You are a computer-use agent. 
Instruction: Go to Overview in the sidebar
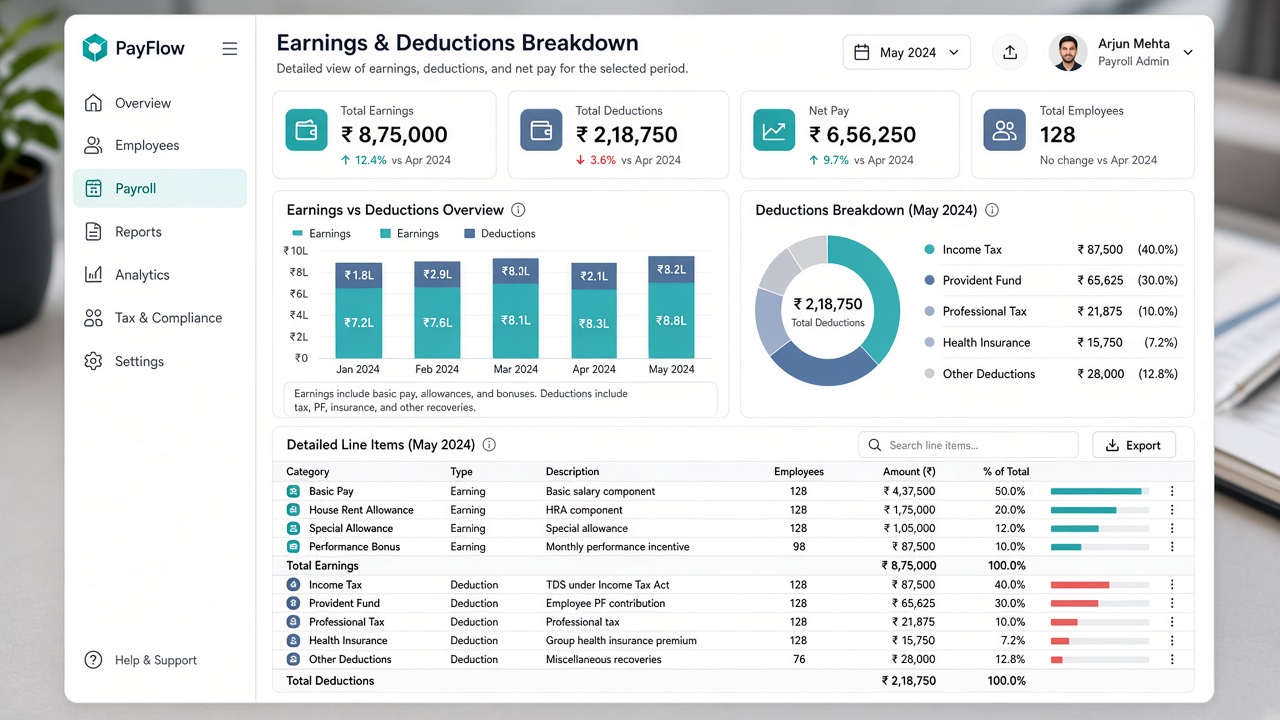[160, 103]
